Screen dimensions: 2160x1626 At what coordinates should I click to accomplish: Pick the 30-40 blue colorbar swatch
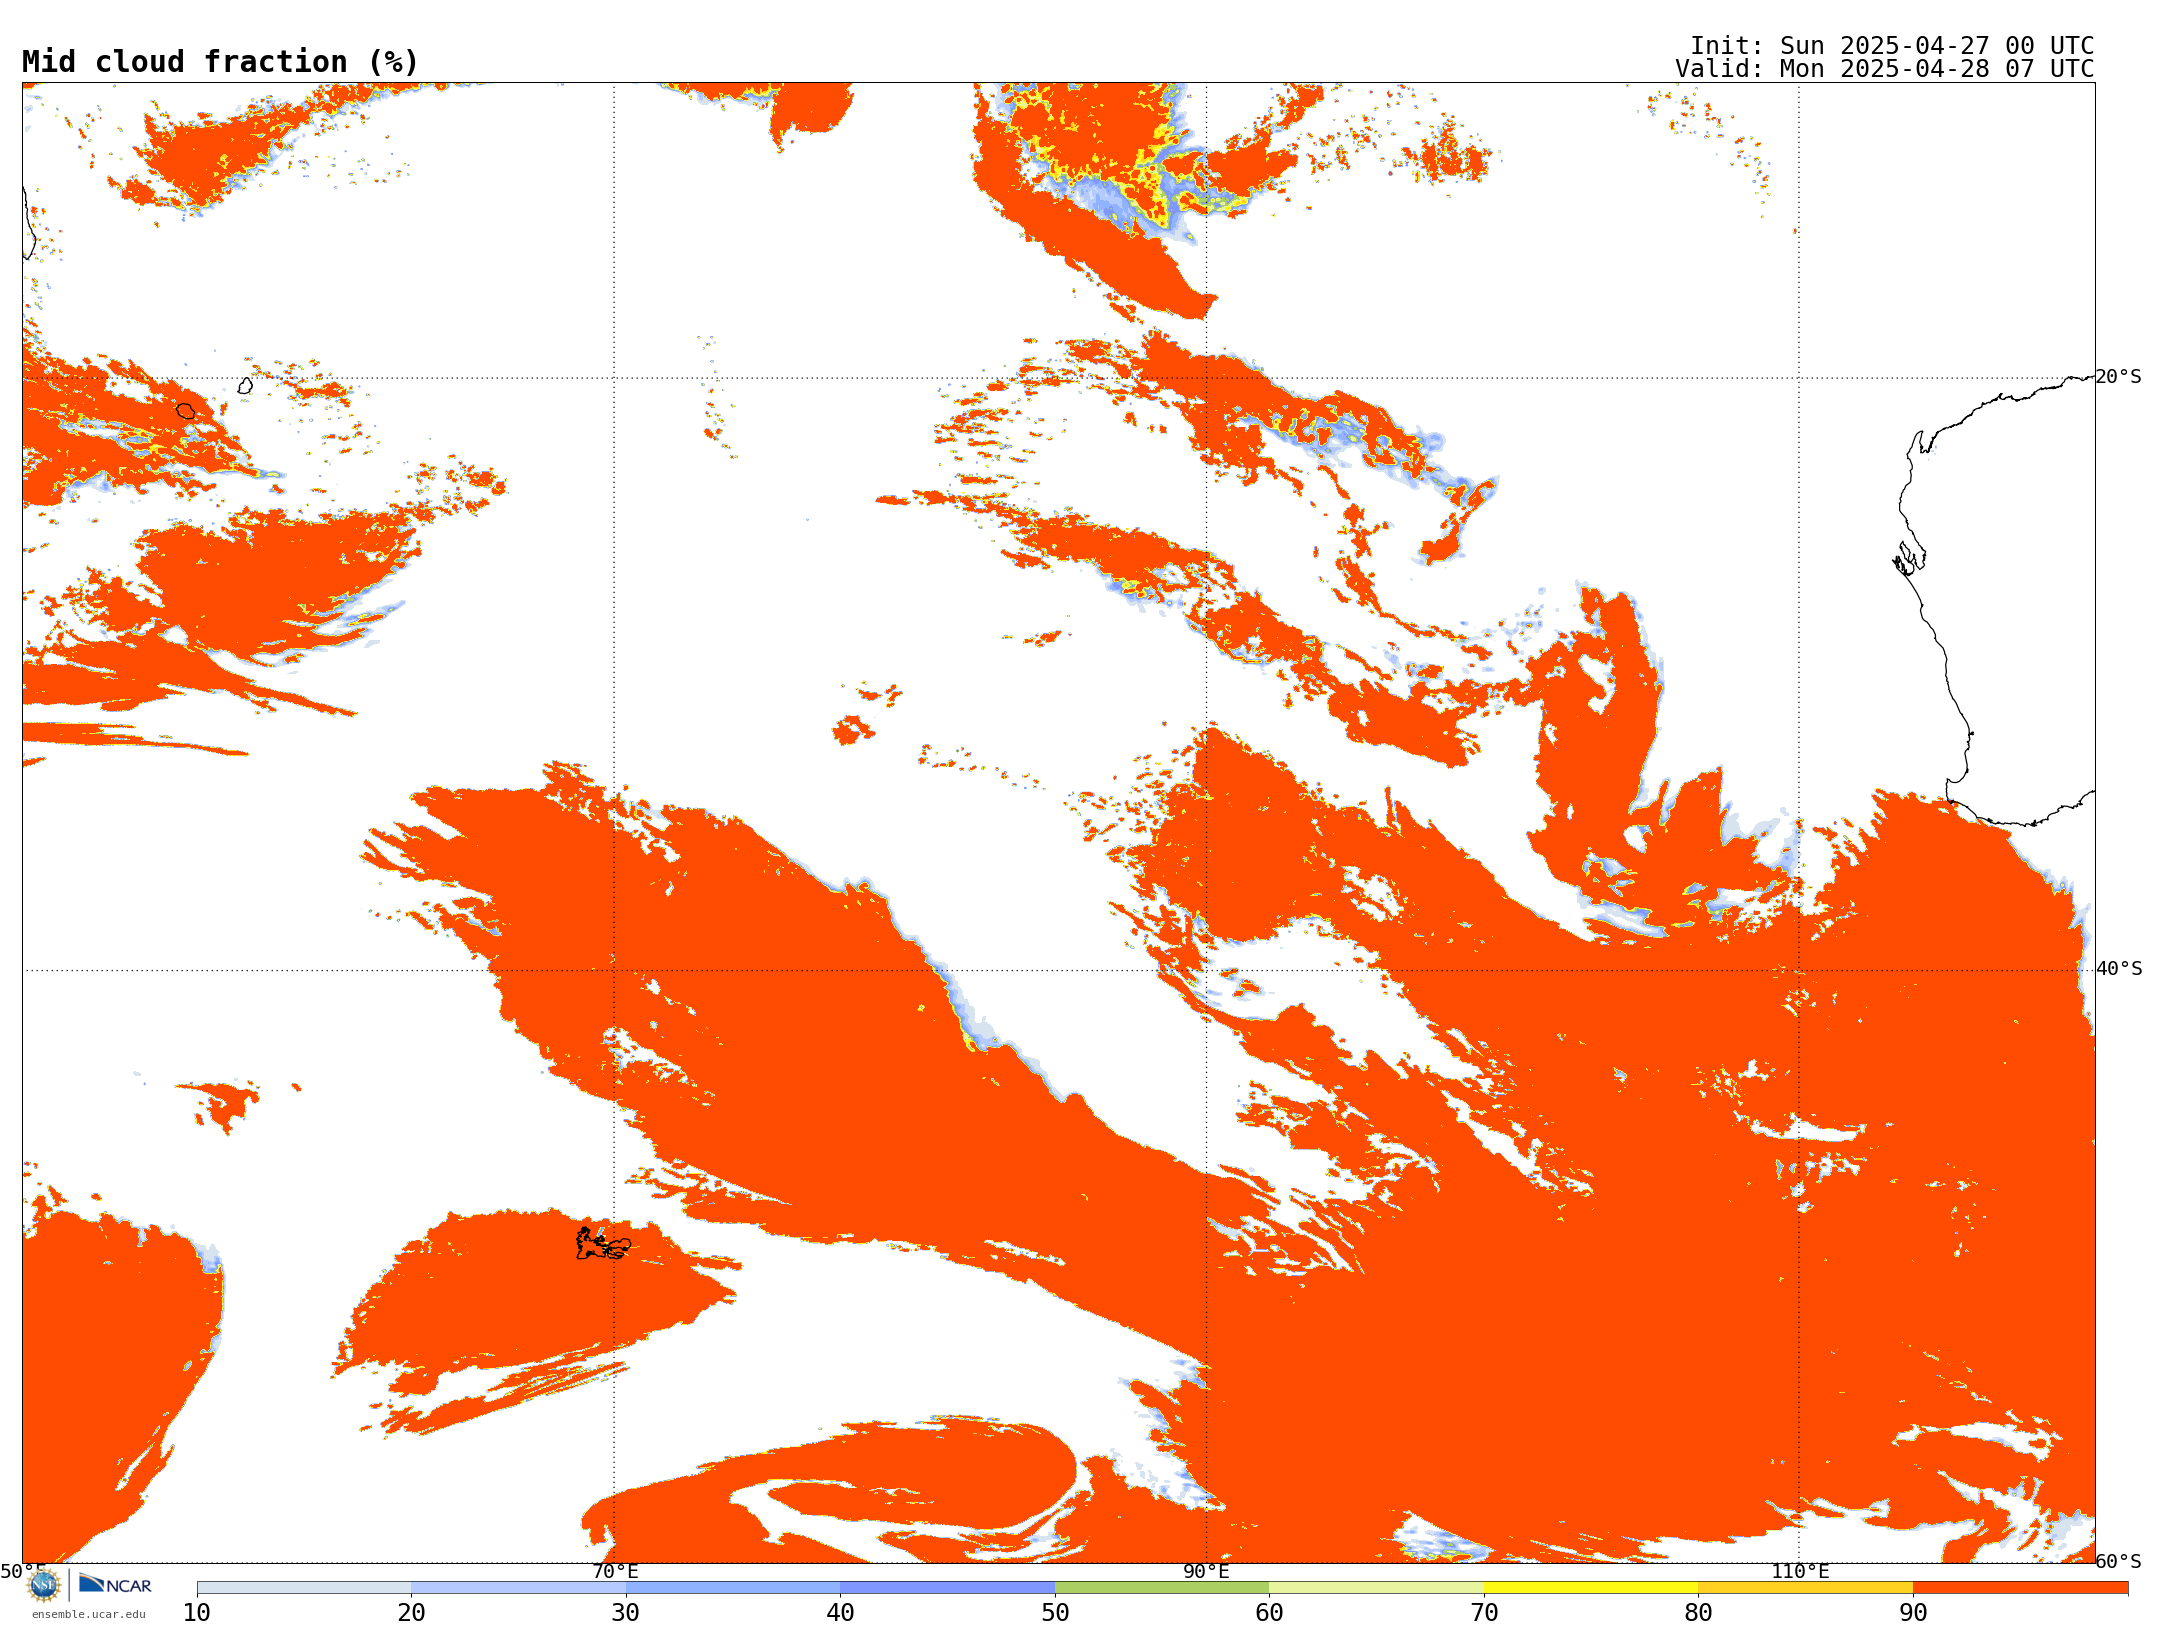(x=733, y=1588)
